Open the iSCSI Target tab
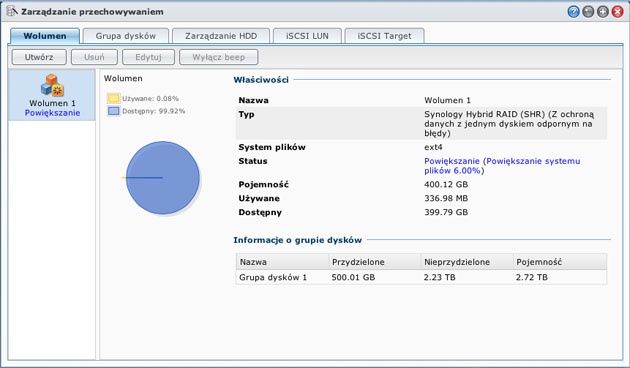This screenshot has width=630, height=368. 385,36
